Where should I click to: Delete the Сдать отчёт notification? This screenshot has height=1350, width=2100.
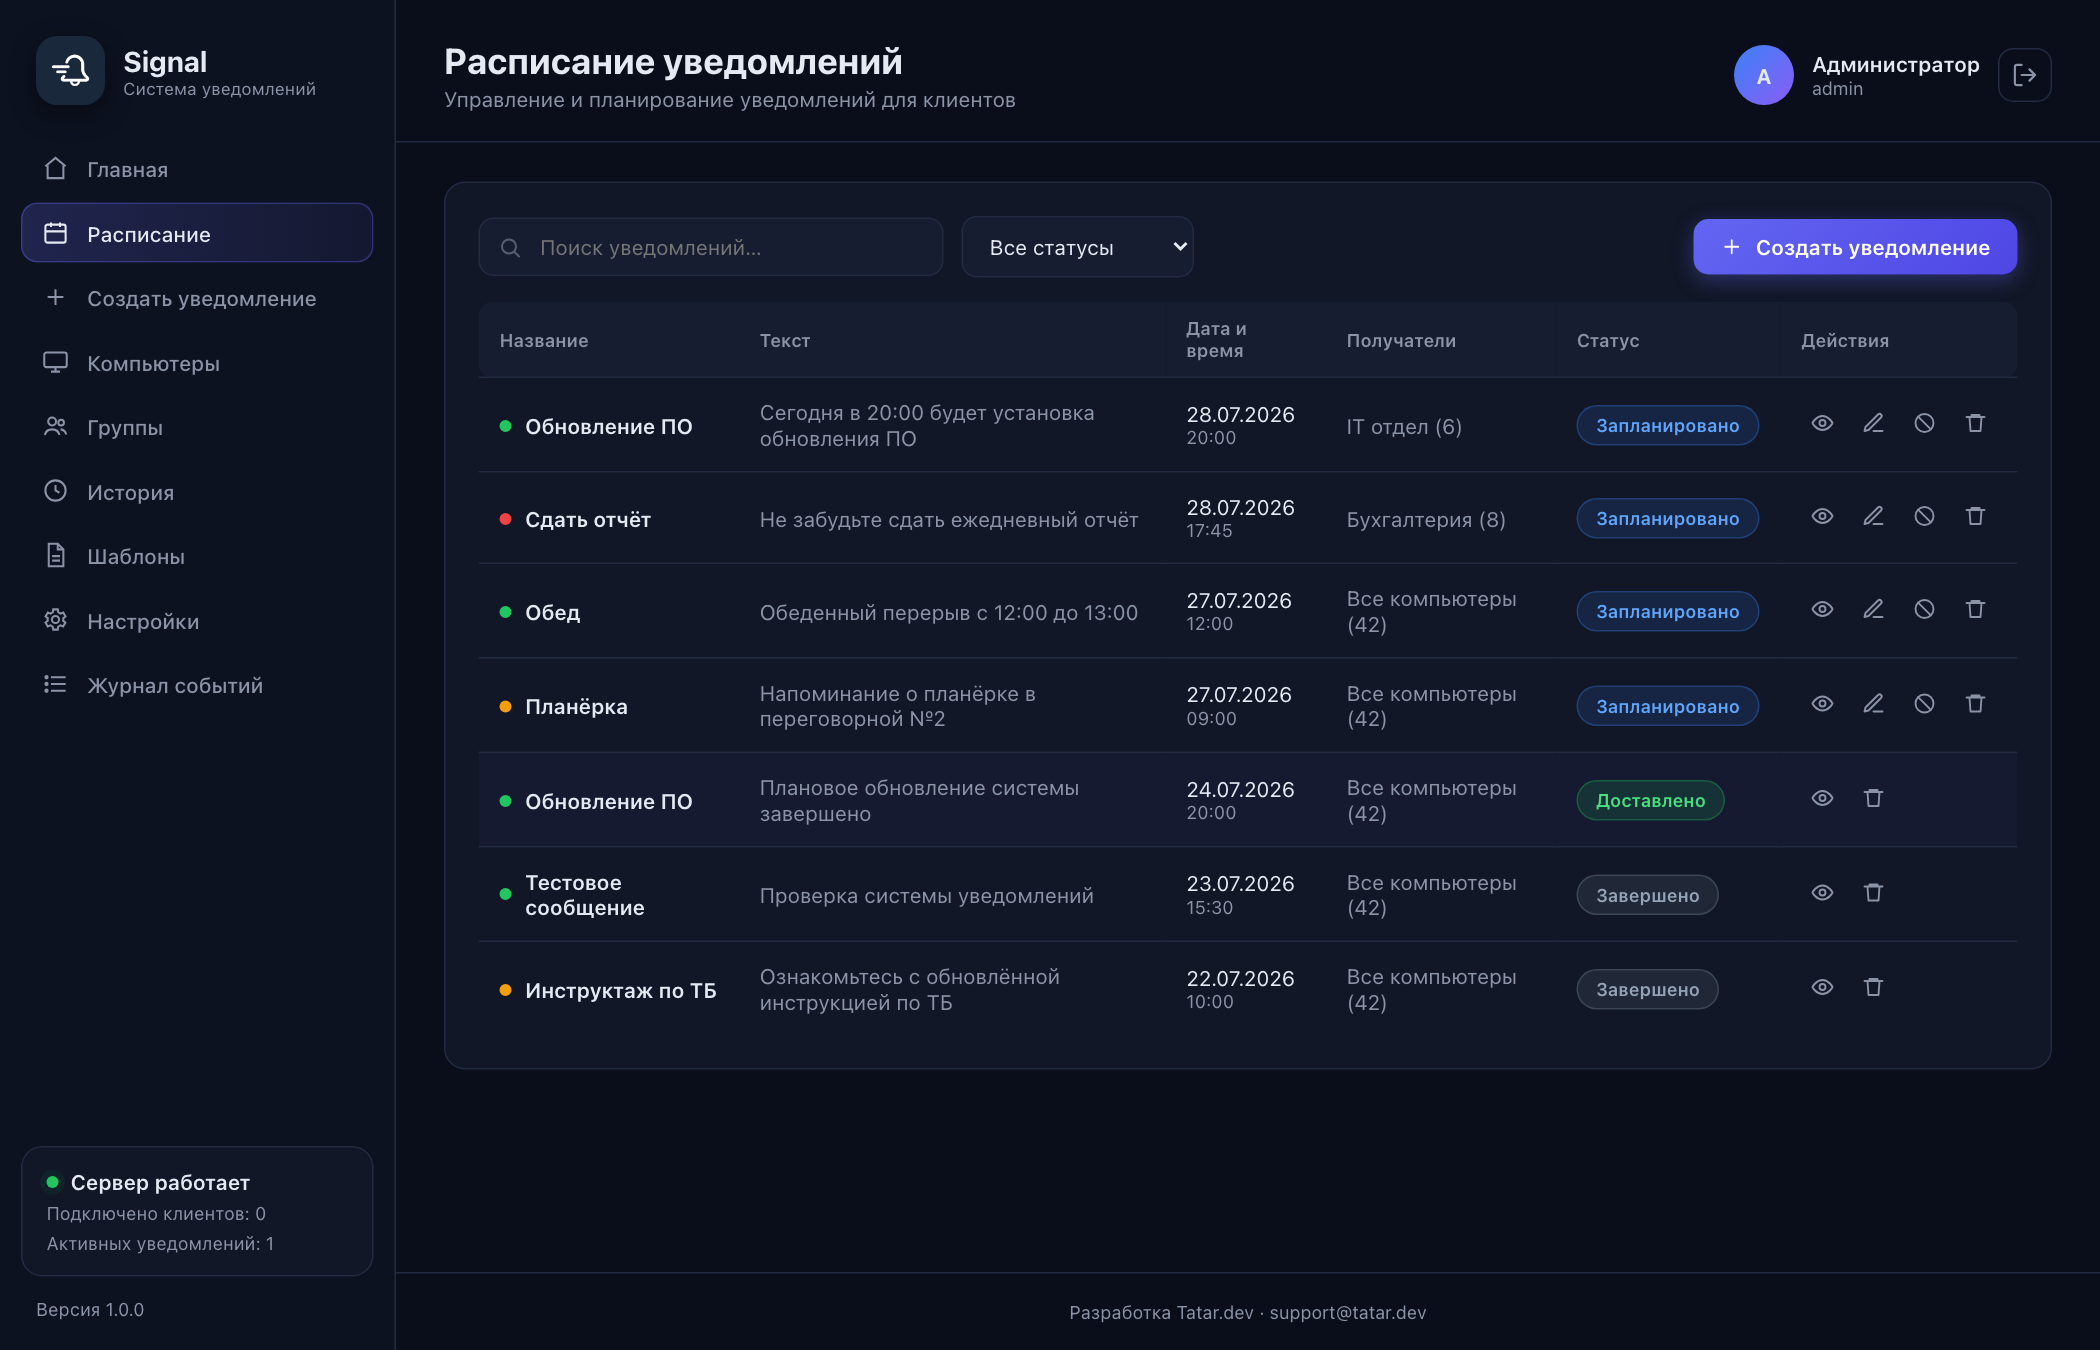(x=1975, y=516)
